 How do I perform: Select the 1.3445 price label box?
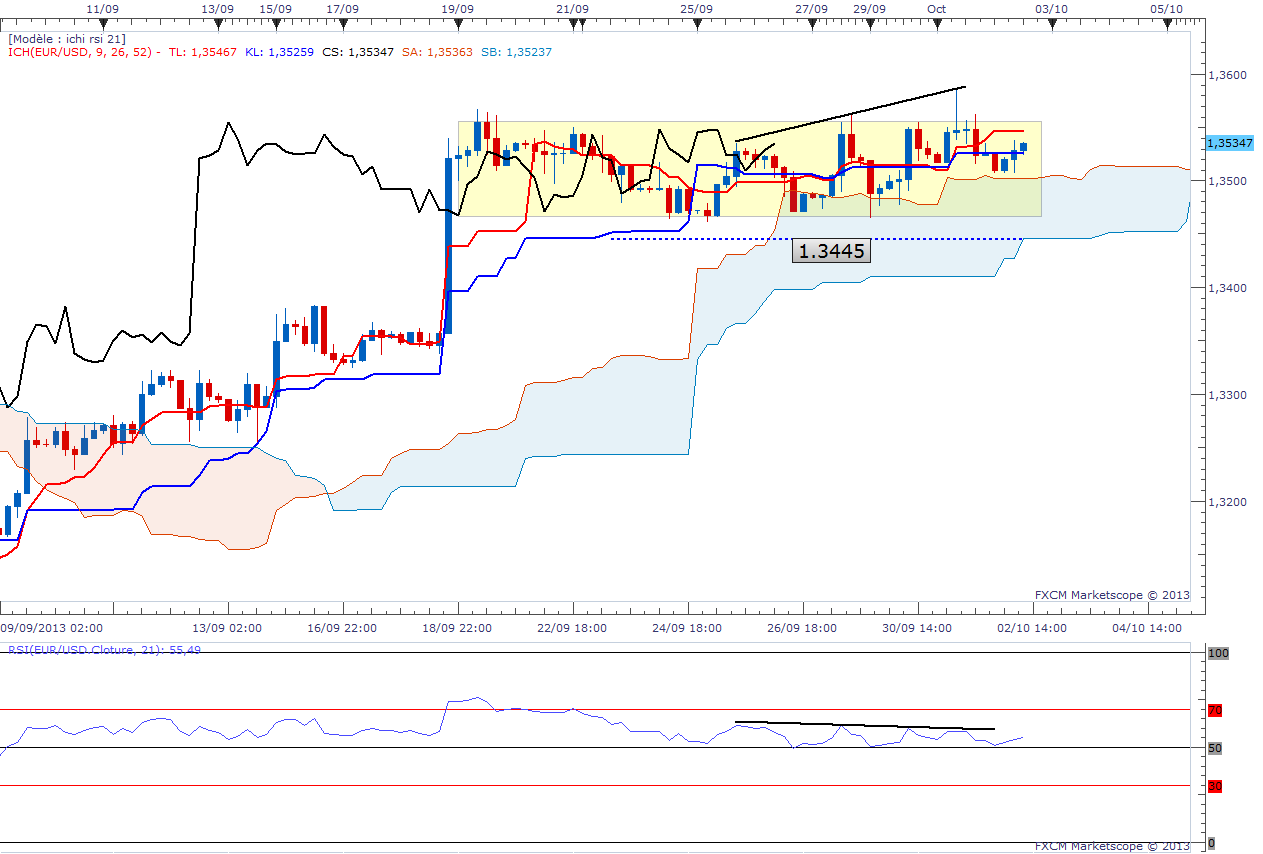click(x=831, y=251)
